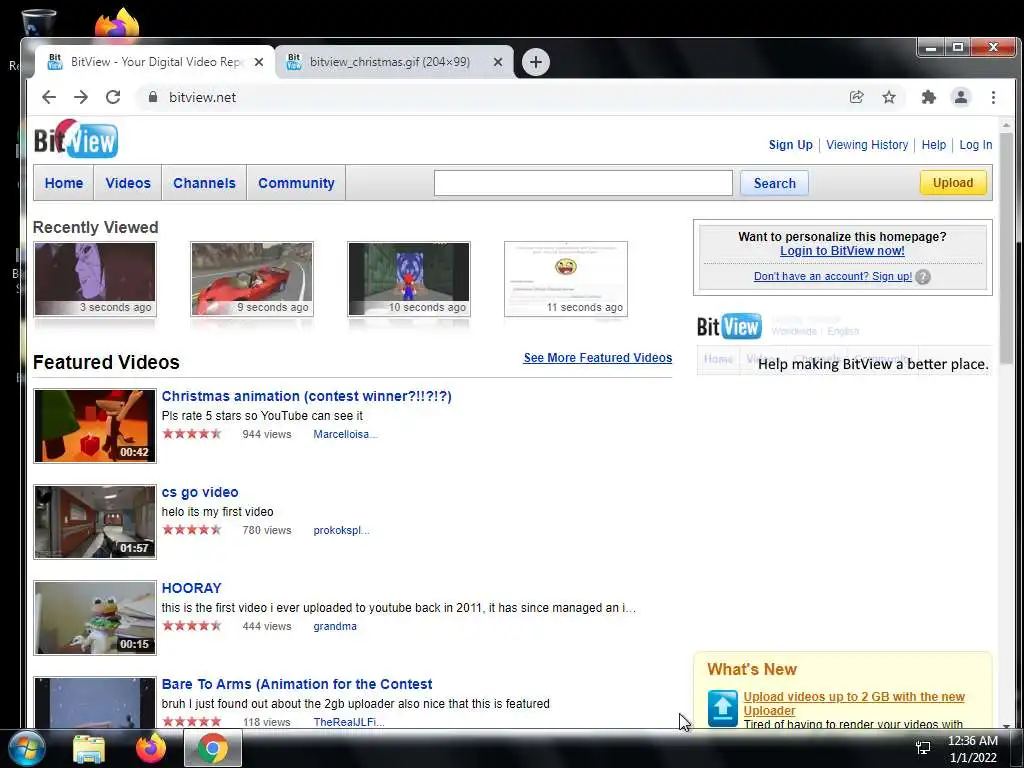Launch Firefox from the taskbar
Viewport: 1024px width, 768px height.
pyautogui.click(x=151, y=748)
